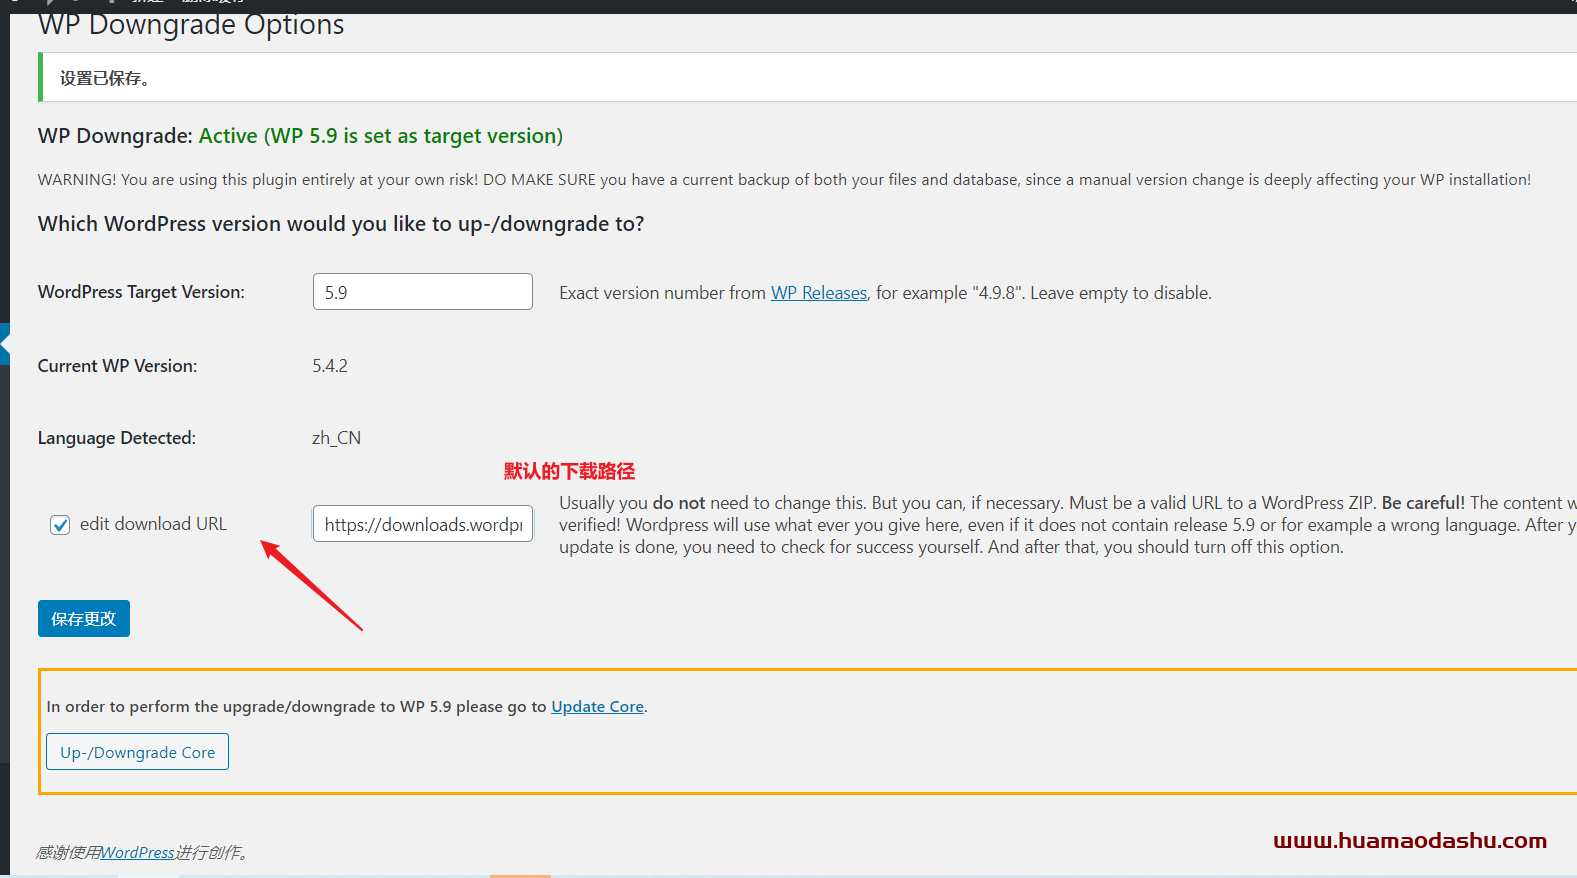
Task: Click the 设置已保存 notice text
Action: [105, 78]
